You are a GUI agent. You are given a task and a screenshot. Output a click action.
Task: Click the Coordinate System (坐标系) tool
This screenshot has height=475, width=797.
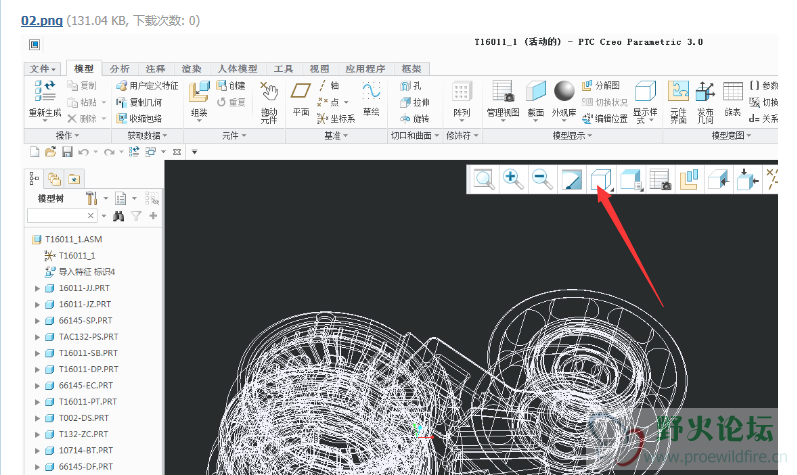click(x=335, y=119)
